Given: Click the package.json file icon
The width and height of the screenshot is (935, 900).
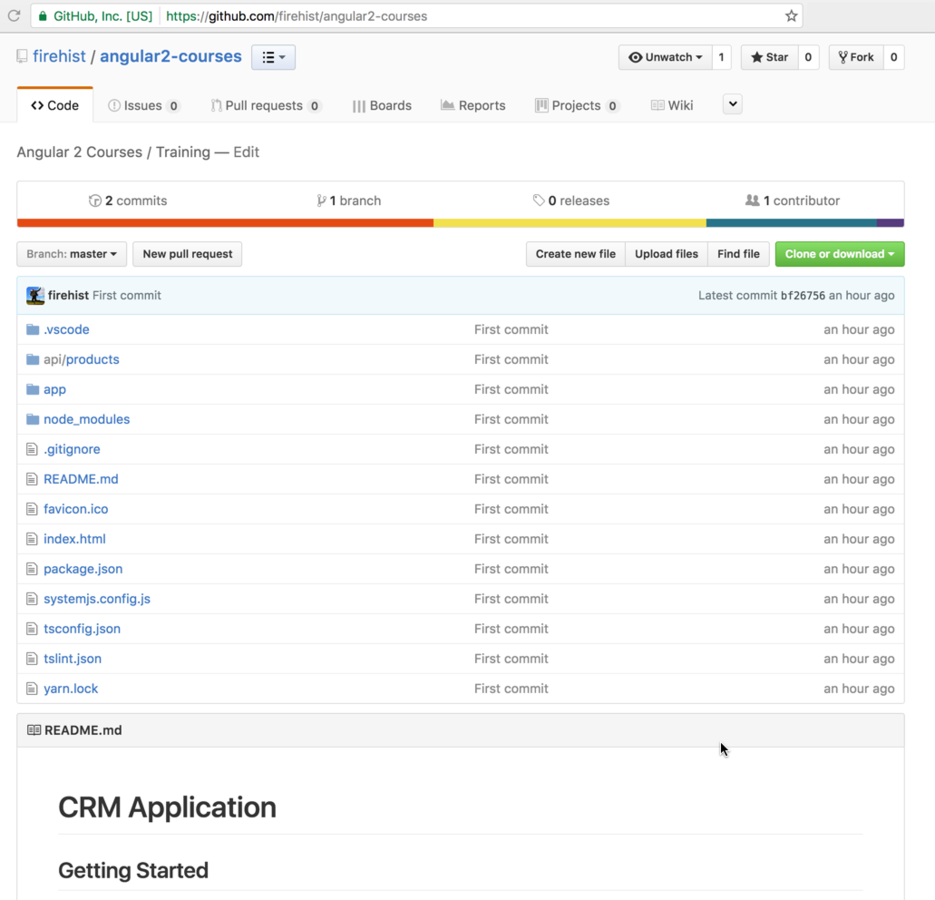Looking at the screenshot, I should pyautogui.click(x=32, y=568).
